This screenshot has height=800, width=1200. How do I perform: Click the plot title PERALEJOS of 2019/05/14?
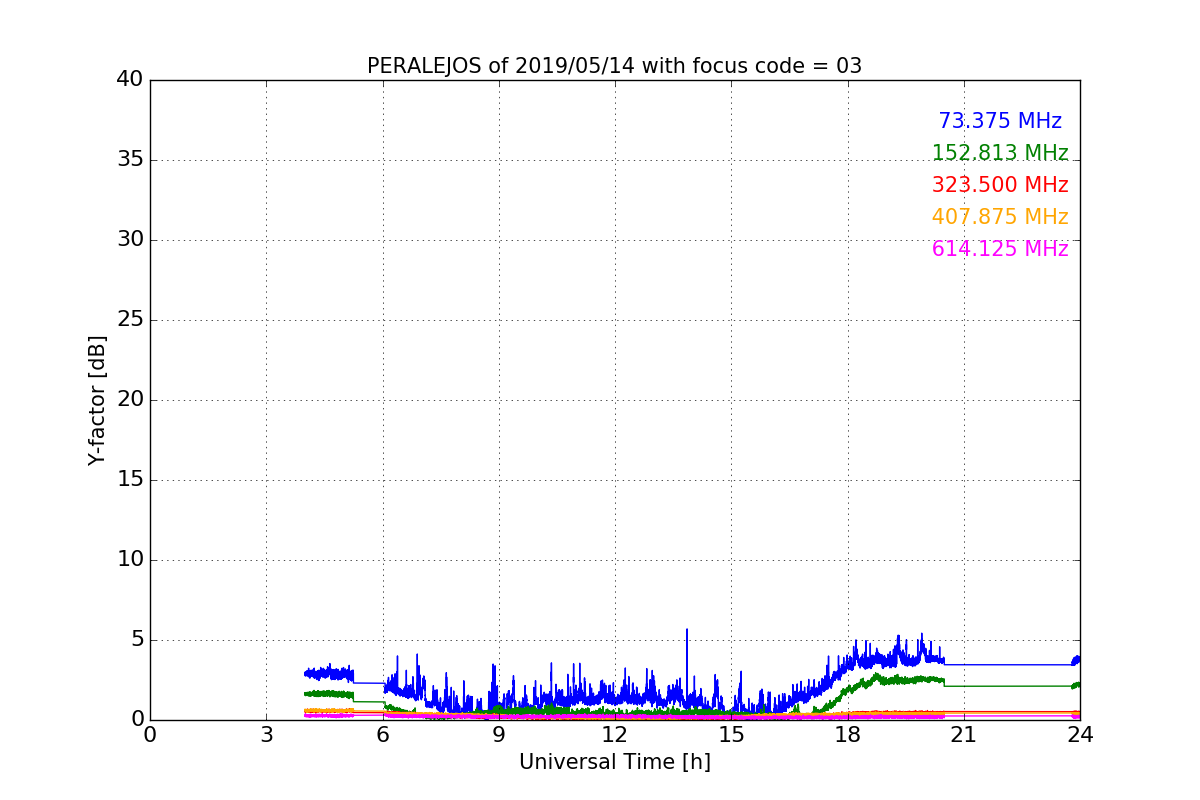[614, 66]
